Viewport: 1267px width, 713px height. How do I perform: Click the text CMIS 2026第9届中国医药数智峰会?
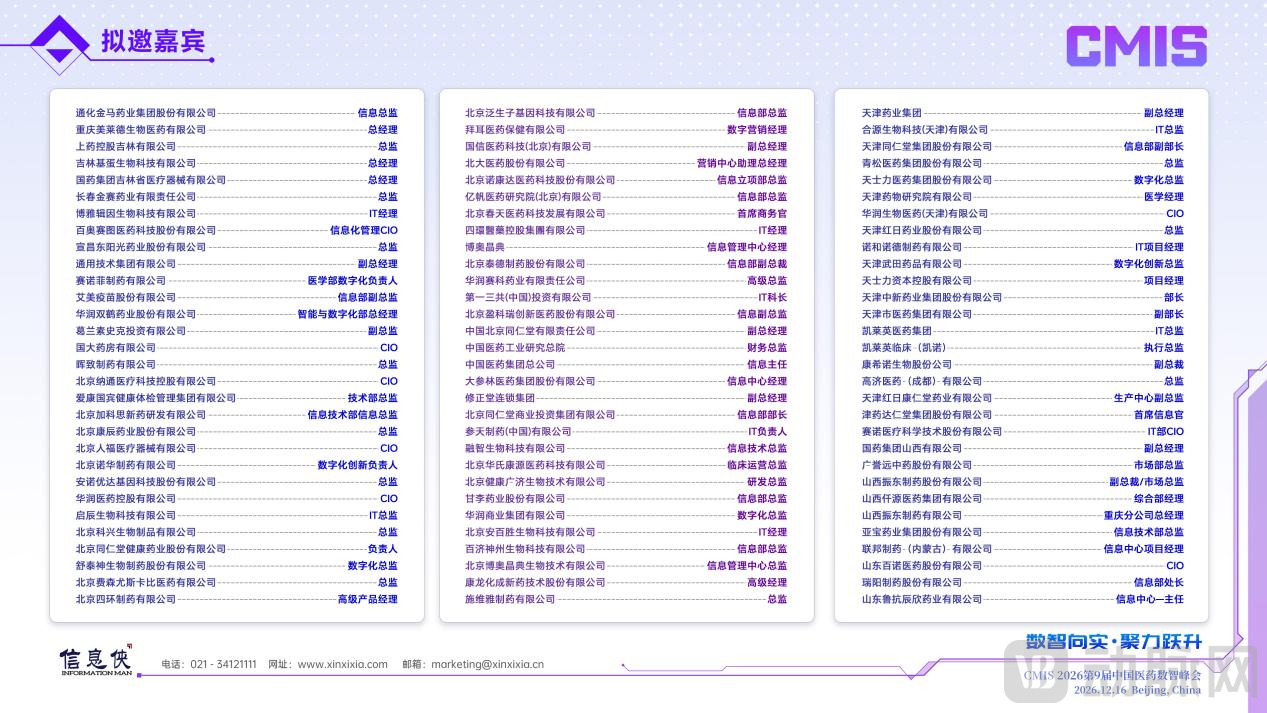coord(1112,675)
